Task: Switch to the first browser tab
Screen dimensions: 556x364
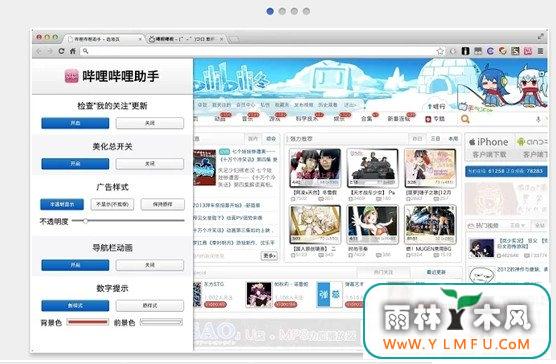Action: pos(103,39)
